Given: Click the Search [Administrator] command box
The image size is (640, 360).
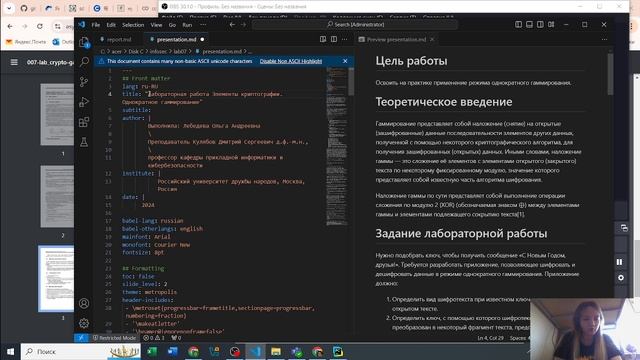Looking at the screenshot, I should [x=355, y=24].
